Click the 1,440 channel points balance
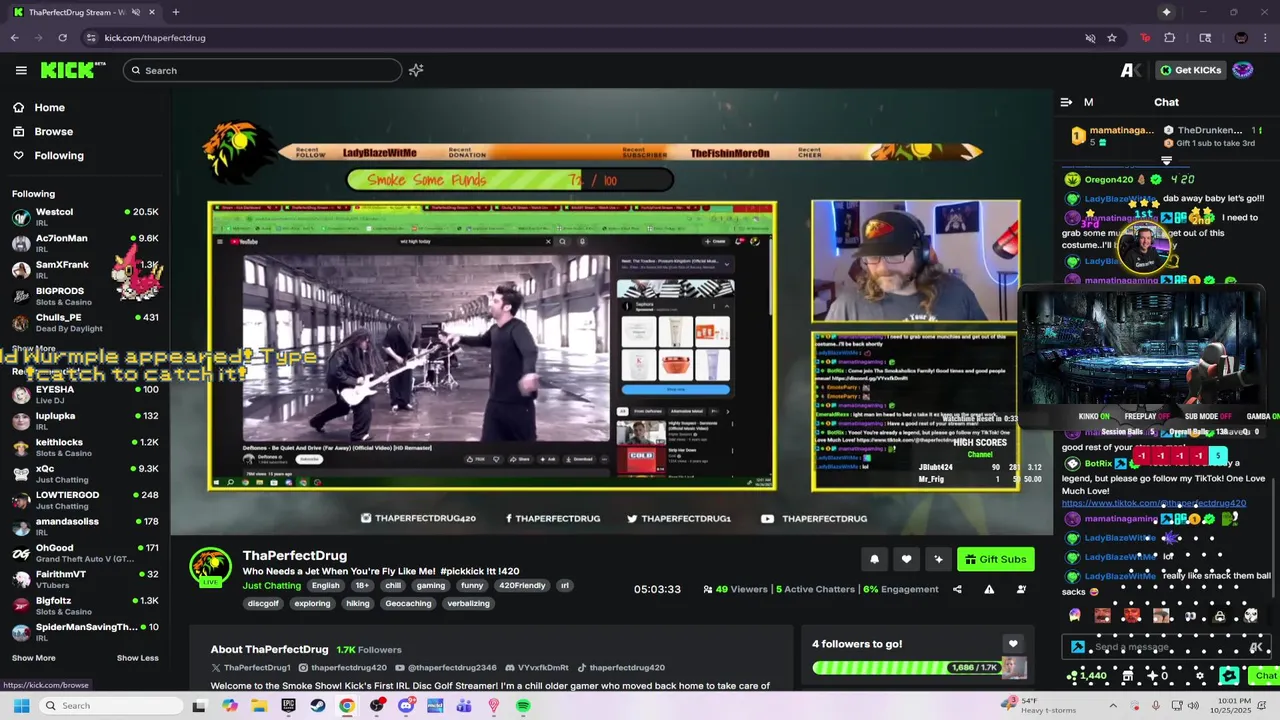1280x720 pixels. [x=1088, y=677]
